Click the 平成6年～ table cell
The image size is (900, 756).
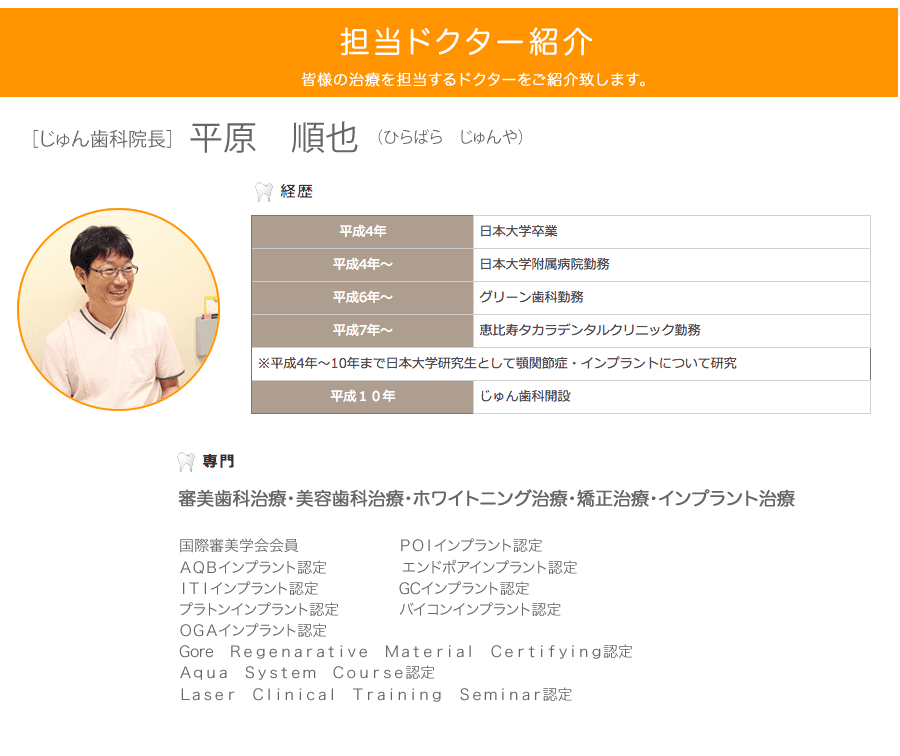click(362, 297)
